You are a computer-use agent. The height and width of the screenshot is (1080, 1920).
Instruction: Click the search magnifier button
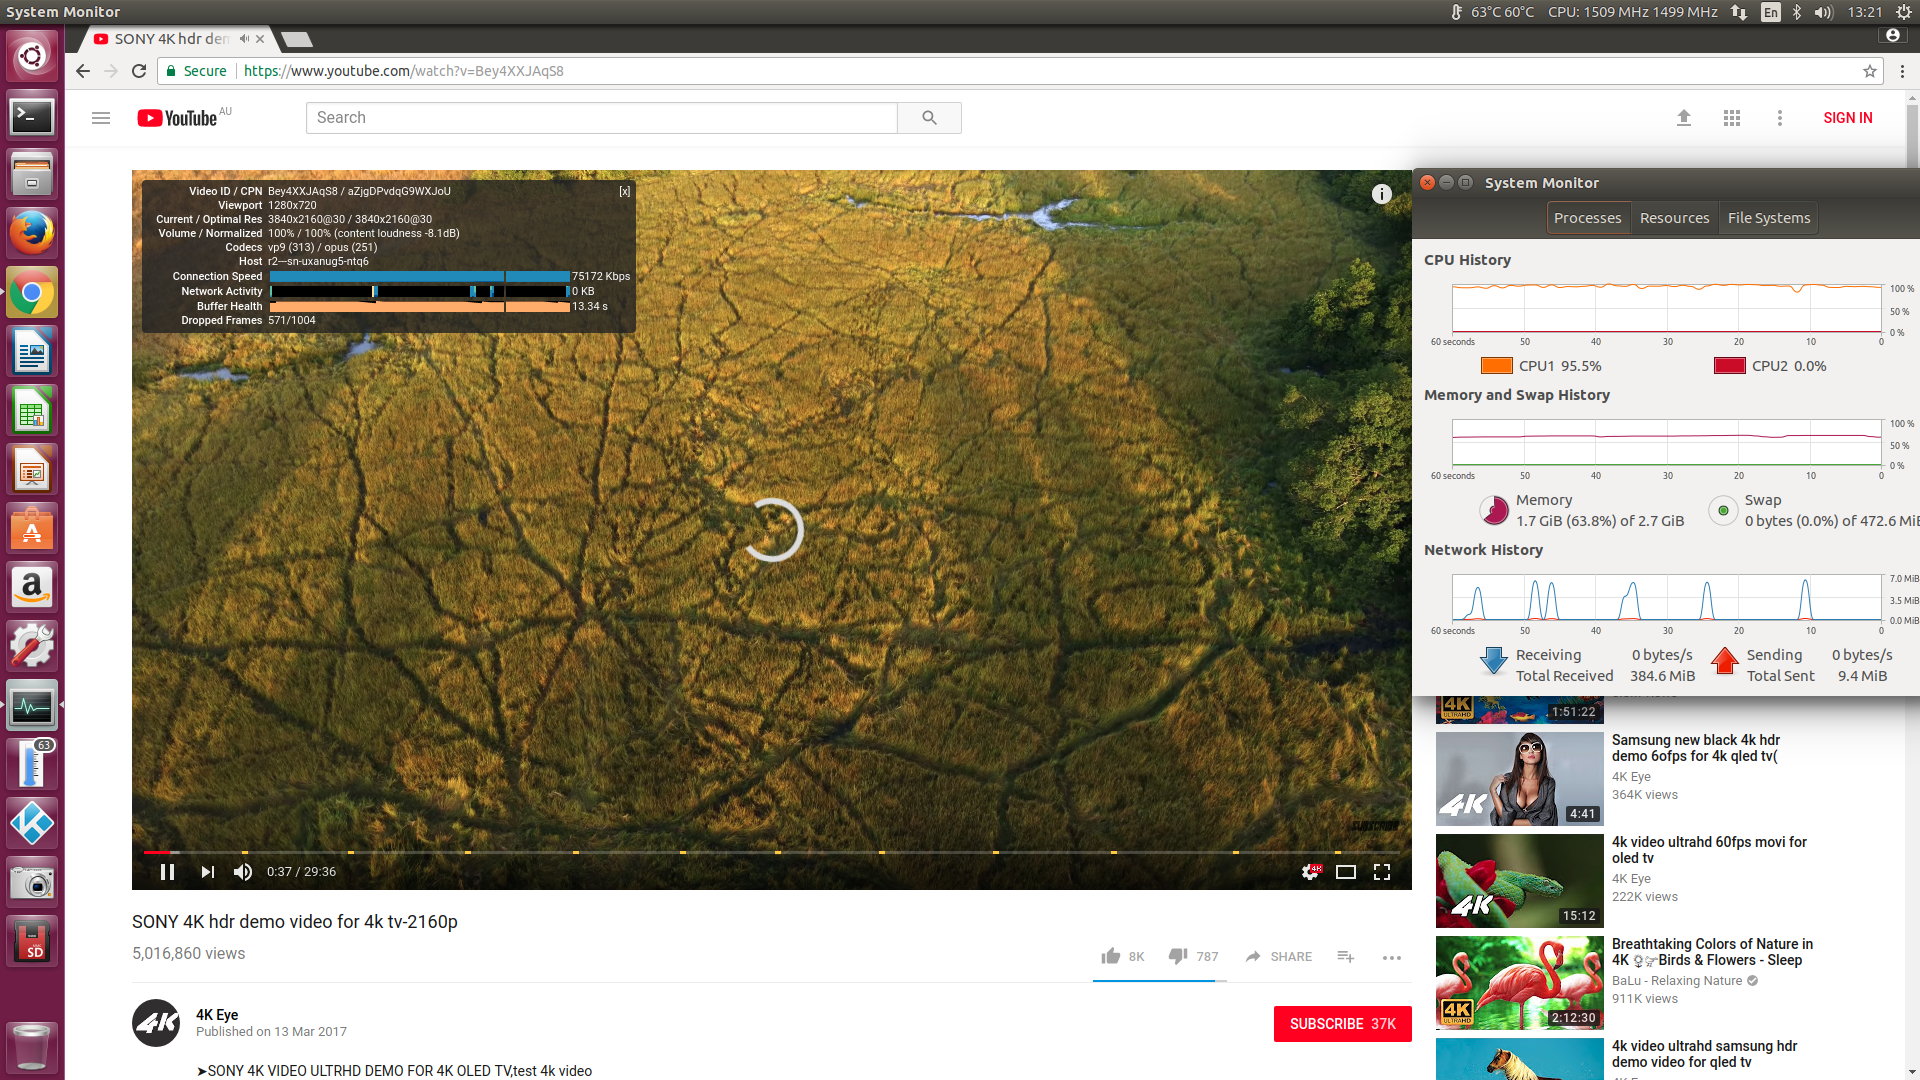pos(929,118)
